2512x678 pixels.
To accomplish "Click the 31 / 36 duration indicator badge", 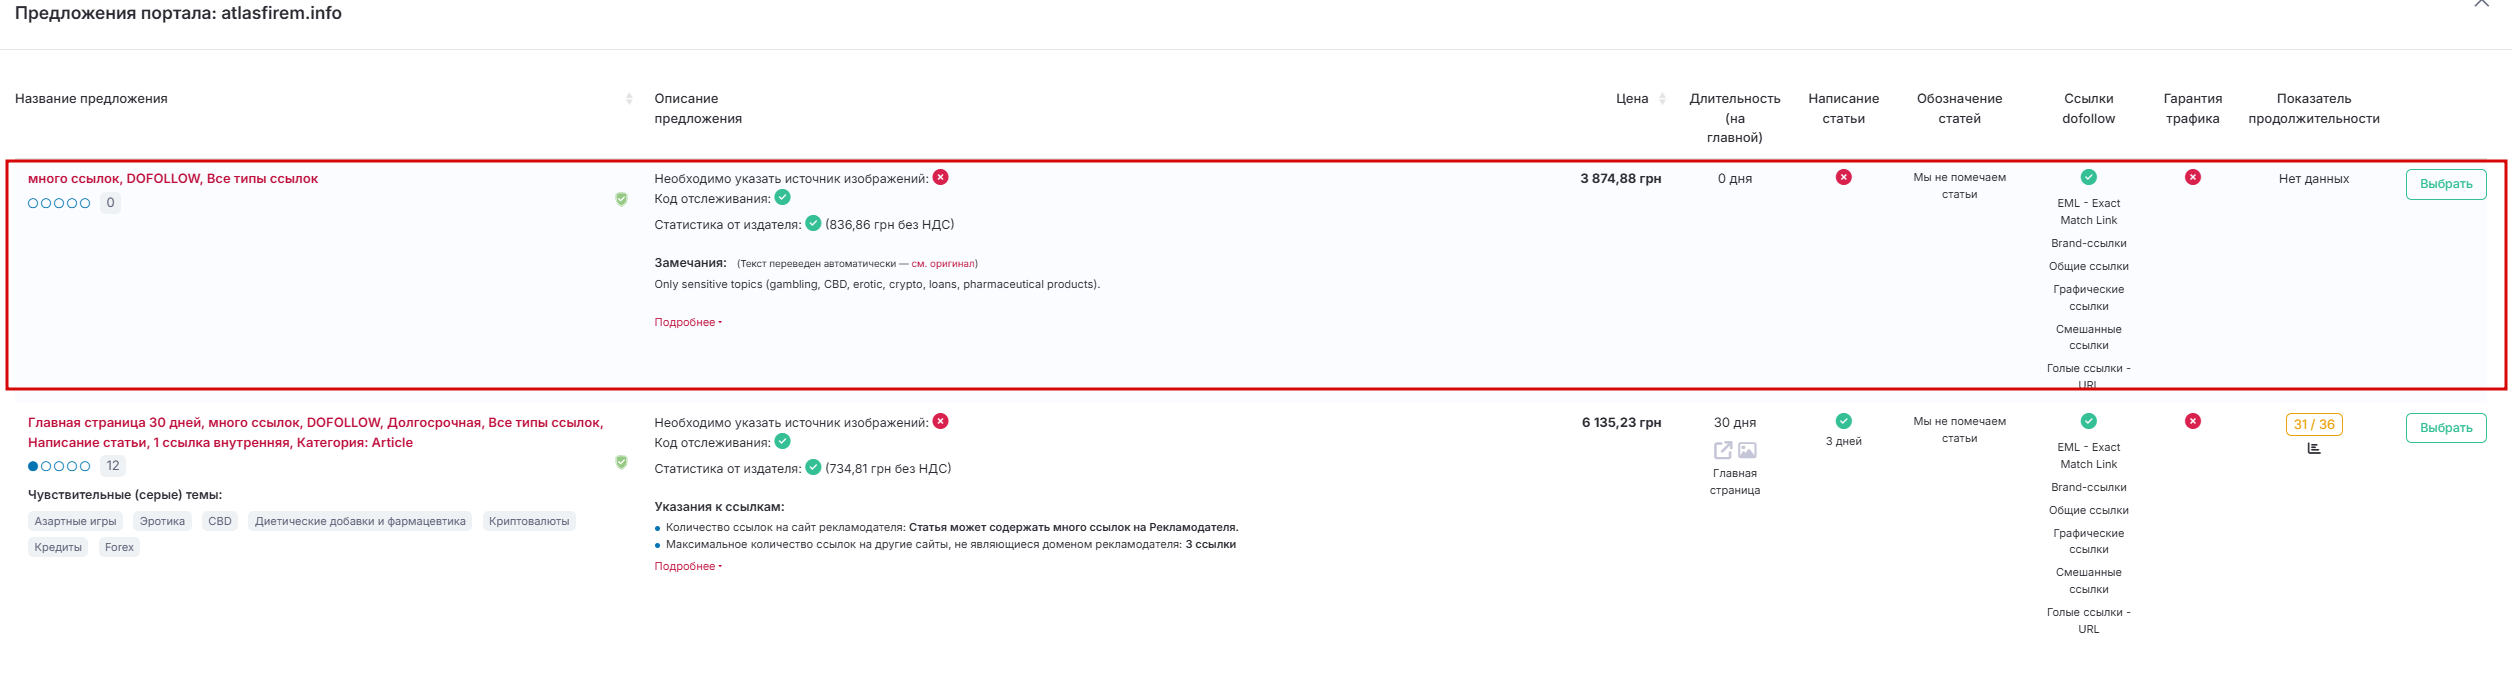I will pyautogui.click(x=2313, y=425).
